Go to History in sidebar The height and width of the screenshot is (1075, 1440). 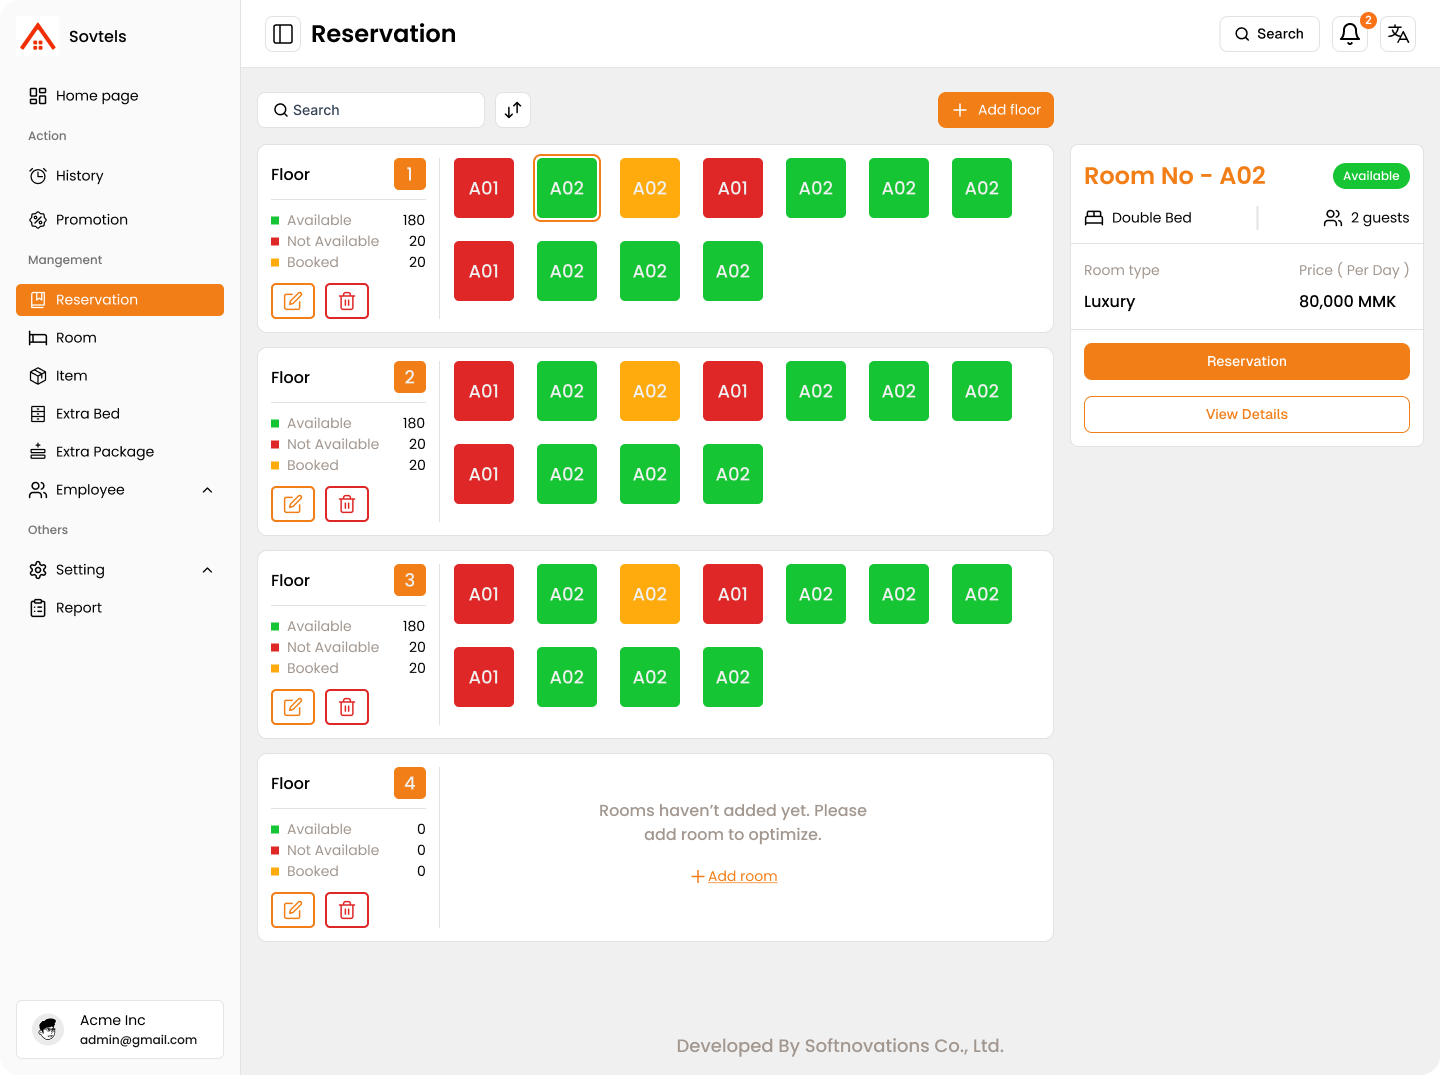(x=79, y=176)
